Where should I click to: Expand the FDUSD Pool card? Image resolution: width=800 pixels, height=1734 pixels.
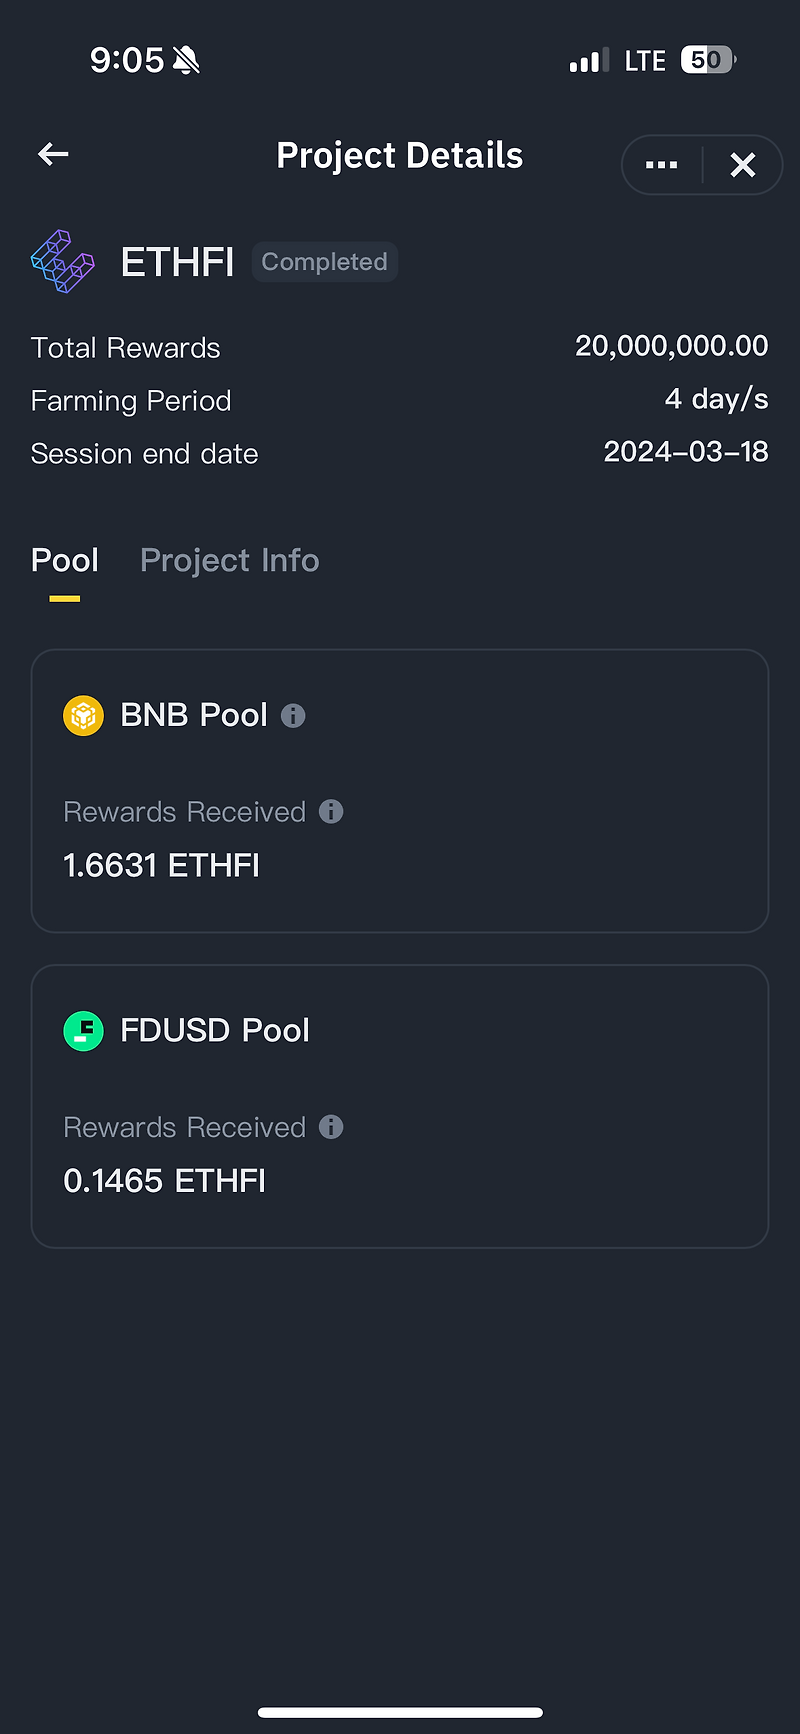coord(400,1105)
